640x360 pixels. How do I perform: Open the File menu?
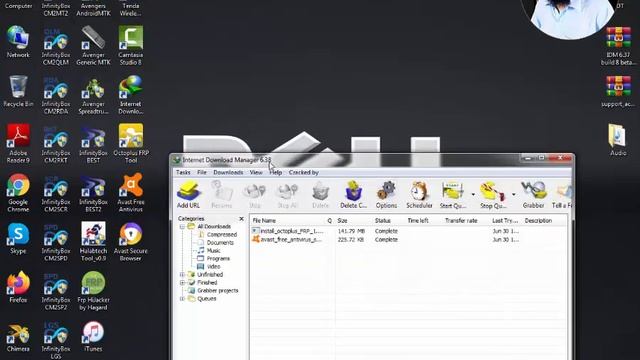(x=202, y=173)
